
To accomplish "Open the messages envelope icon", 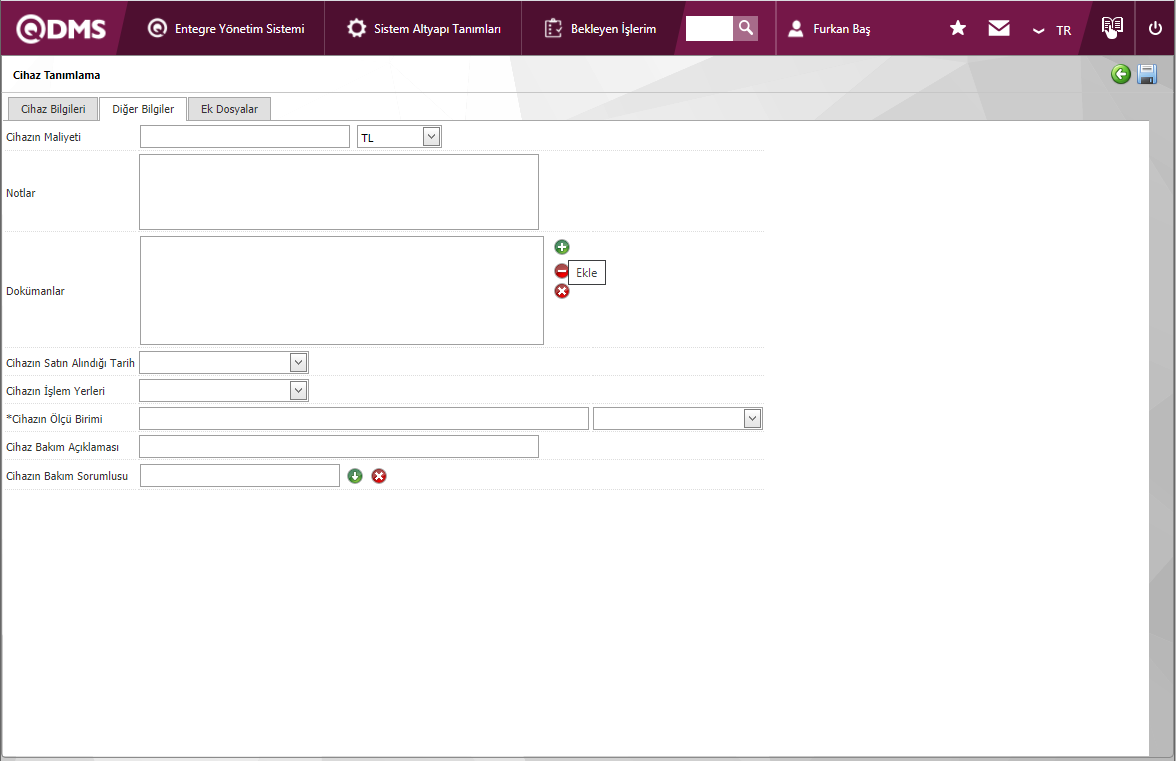I will tap(999, 28).
